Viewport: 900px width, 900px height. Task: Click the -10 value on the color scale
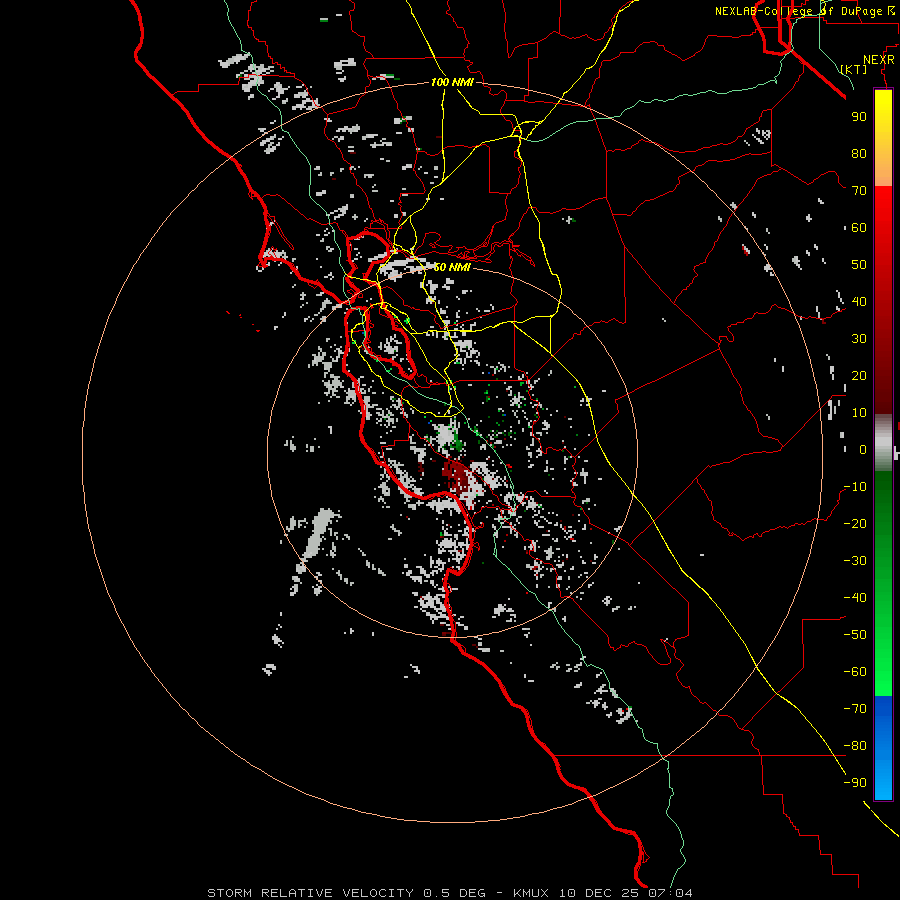(855, 487)
